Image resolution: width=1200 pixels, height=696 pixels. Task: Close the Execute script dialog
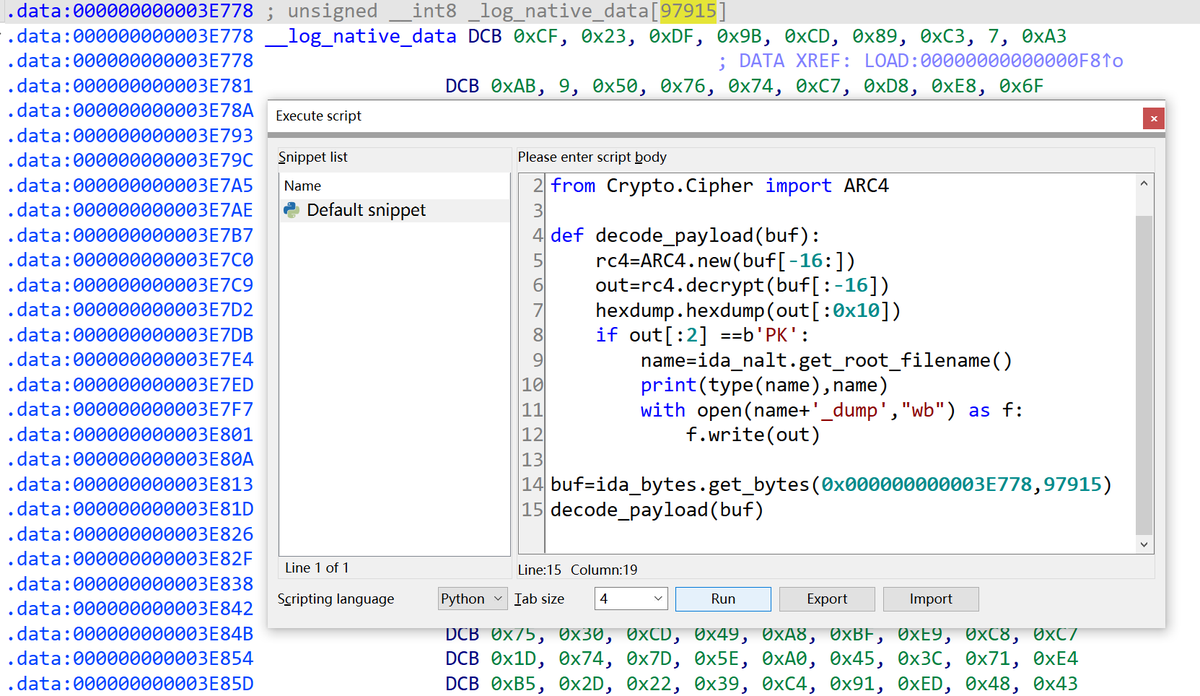click(1153, 118)
